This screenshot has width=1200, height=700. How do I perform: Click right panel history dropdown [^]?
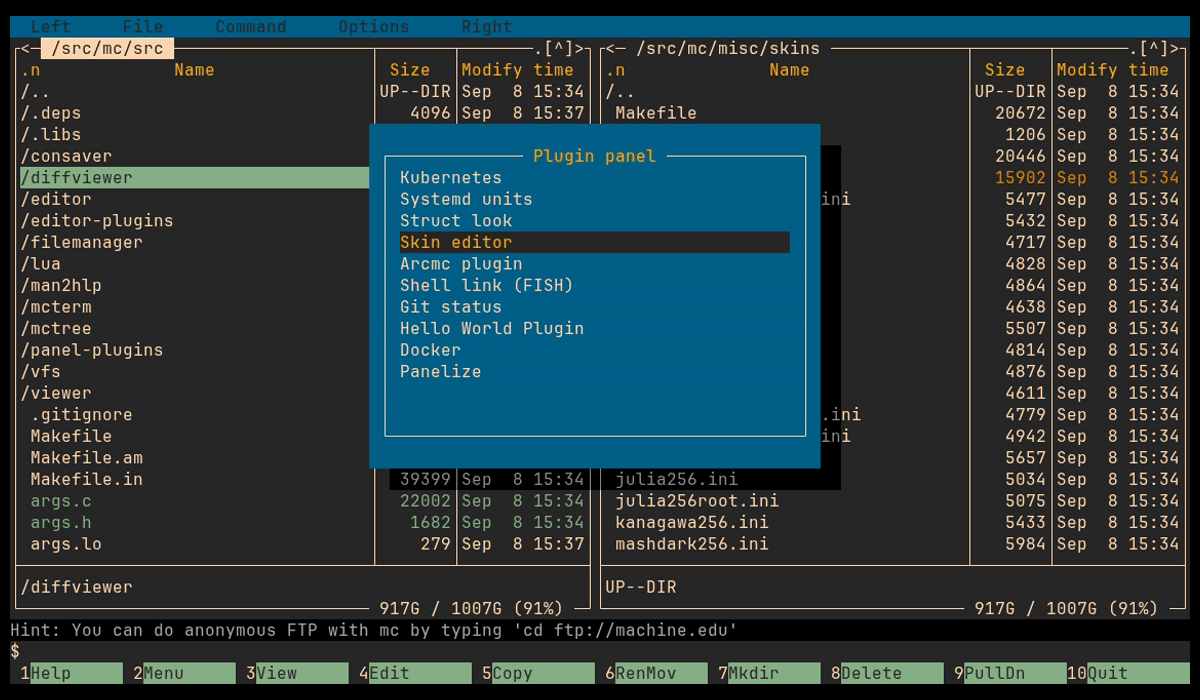pos(1153,48)
